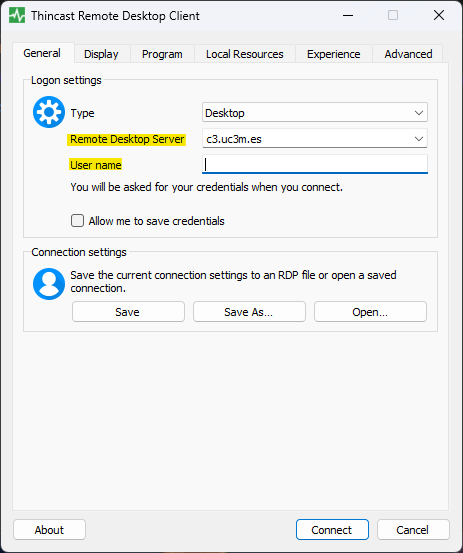This screenshot has height=553, width=463.
Task: Click the About button
Action: tap(49, 530)
